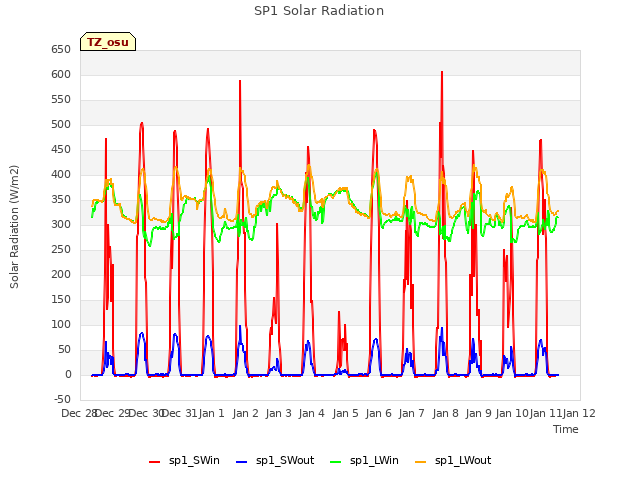Click the 500 y-axis tick label

61,124
